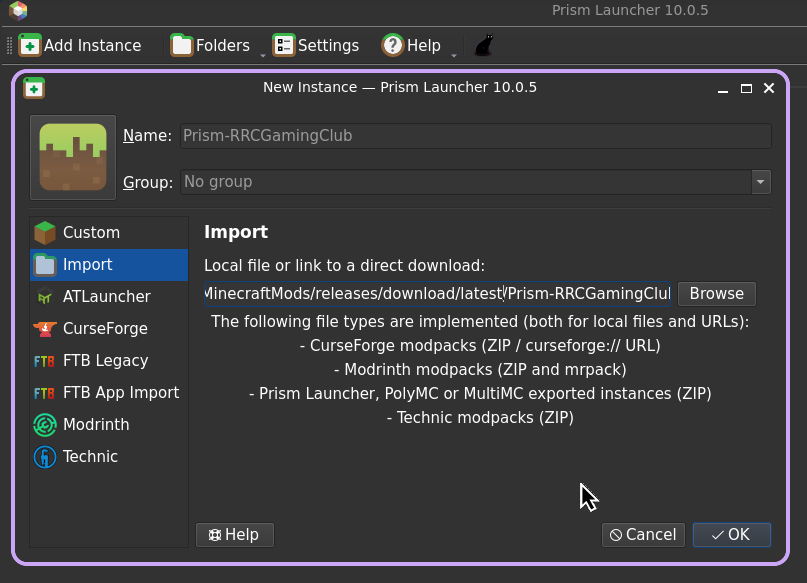The width and height of the screenshot is (807, 583).
Task: Click the Add Instance toolbar icon
Action: click(30, 44)
